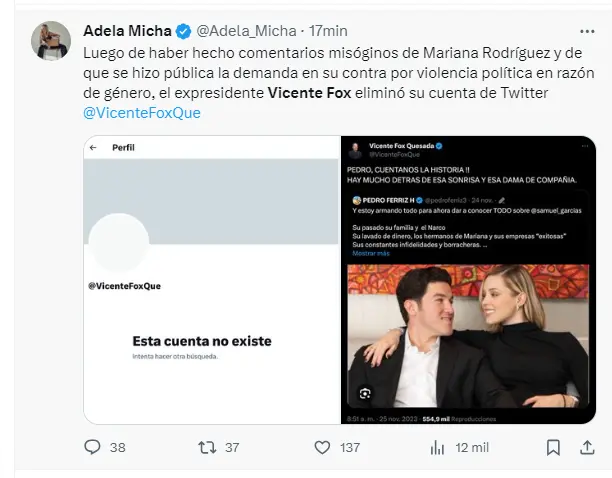Image resolution: width=612 pixels, height=478 pixels.
Task: View tweet analytics bar chart icon
Action: click(437, 447)
